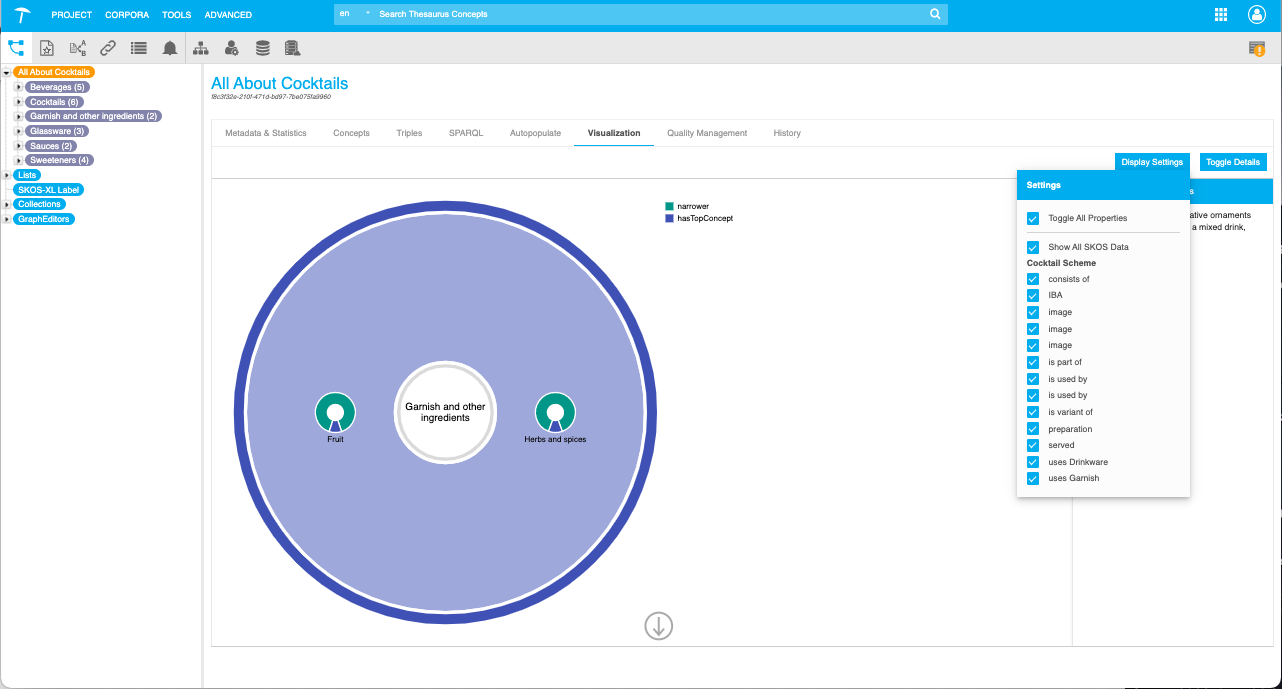Click the document with star icon

[46, 48]
